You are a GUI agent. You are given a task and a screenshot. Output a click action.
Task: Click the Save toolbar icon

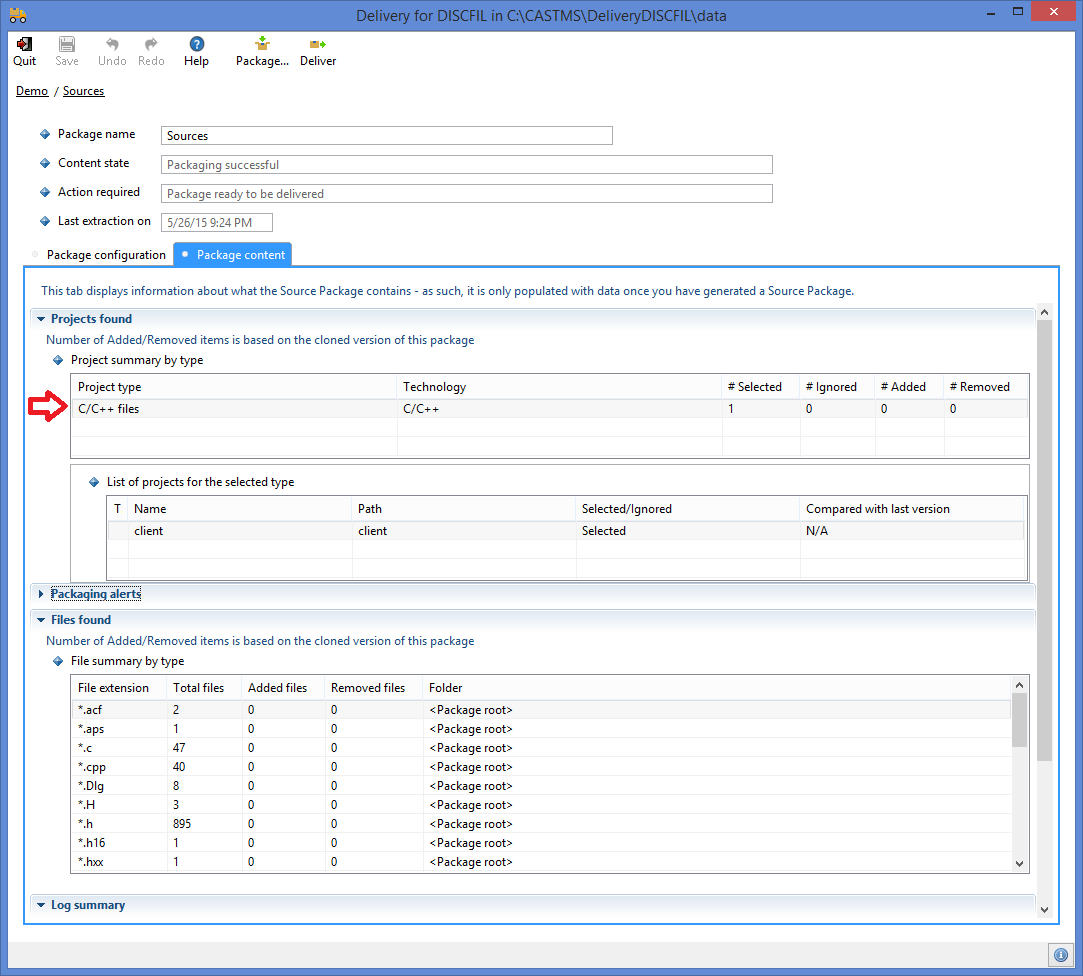(67, 45)
